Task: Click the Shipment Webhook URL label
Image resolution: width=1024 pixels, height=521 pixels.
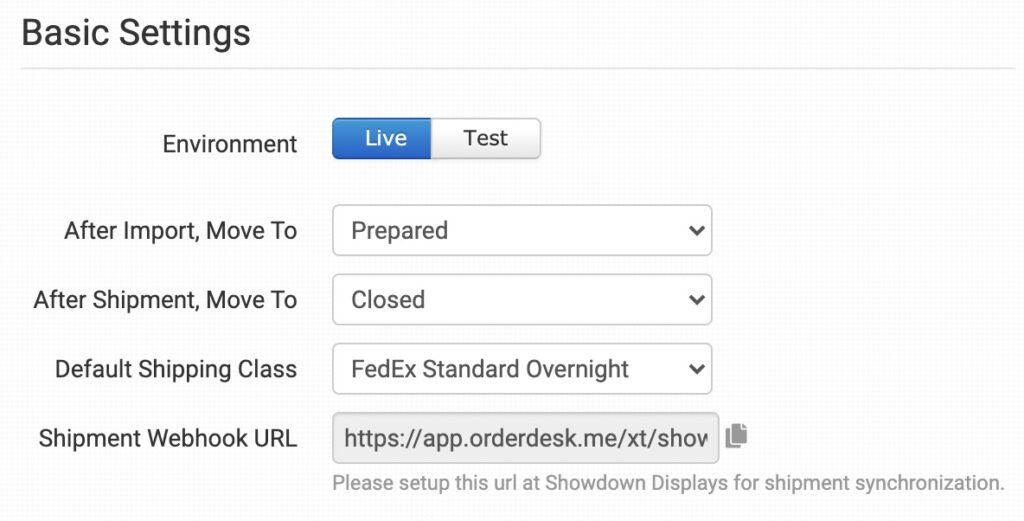Action: [168, 438]
